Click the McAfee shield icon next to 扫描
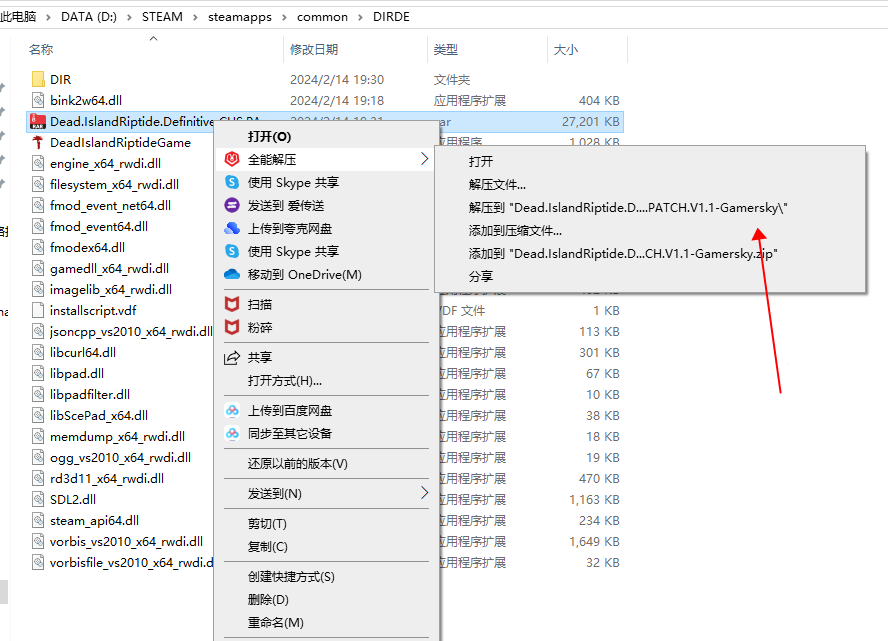The image size is (888, 641). tap(232, 304)
